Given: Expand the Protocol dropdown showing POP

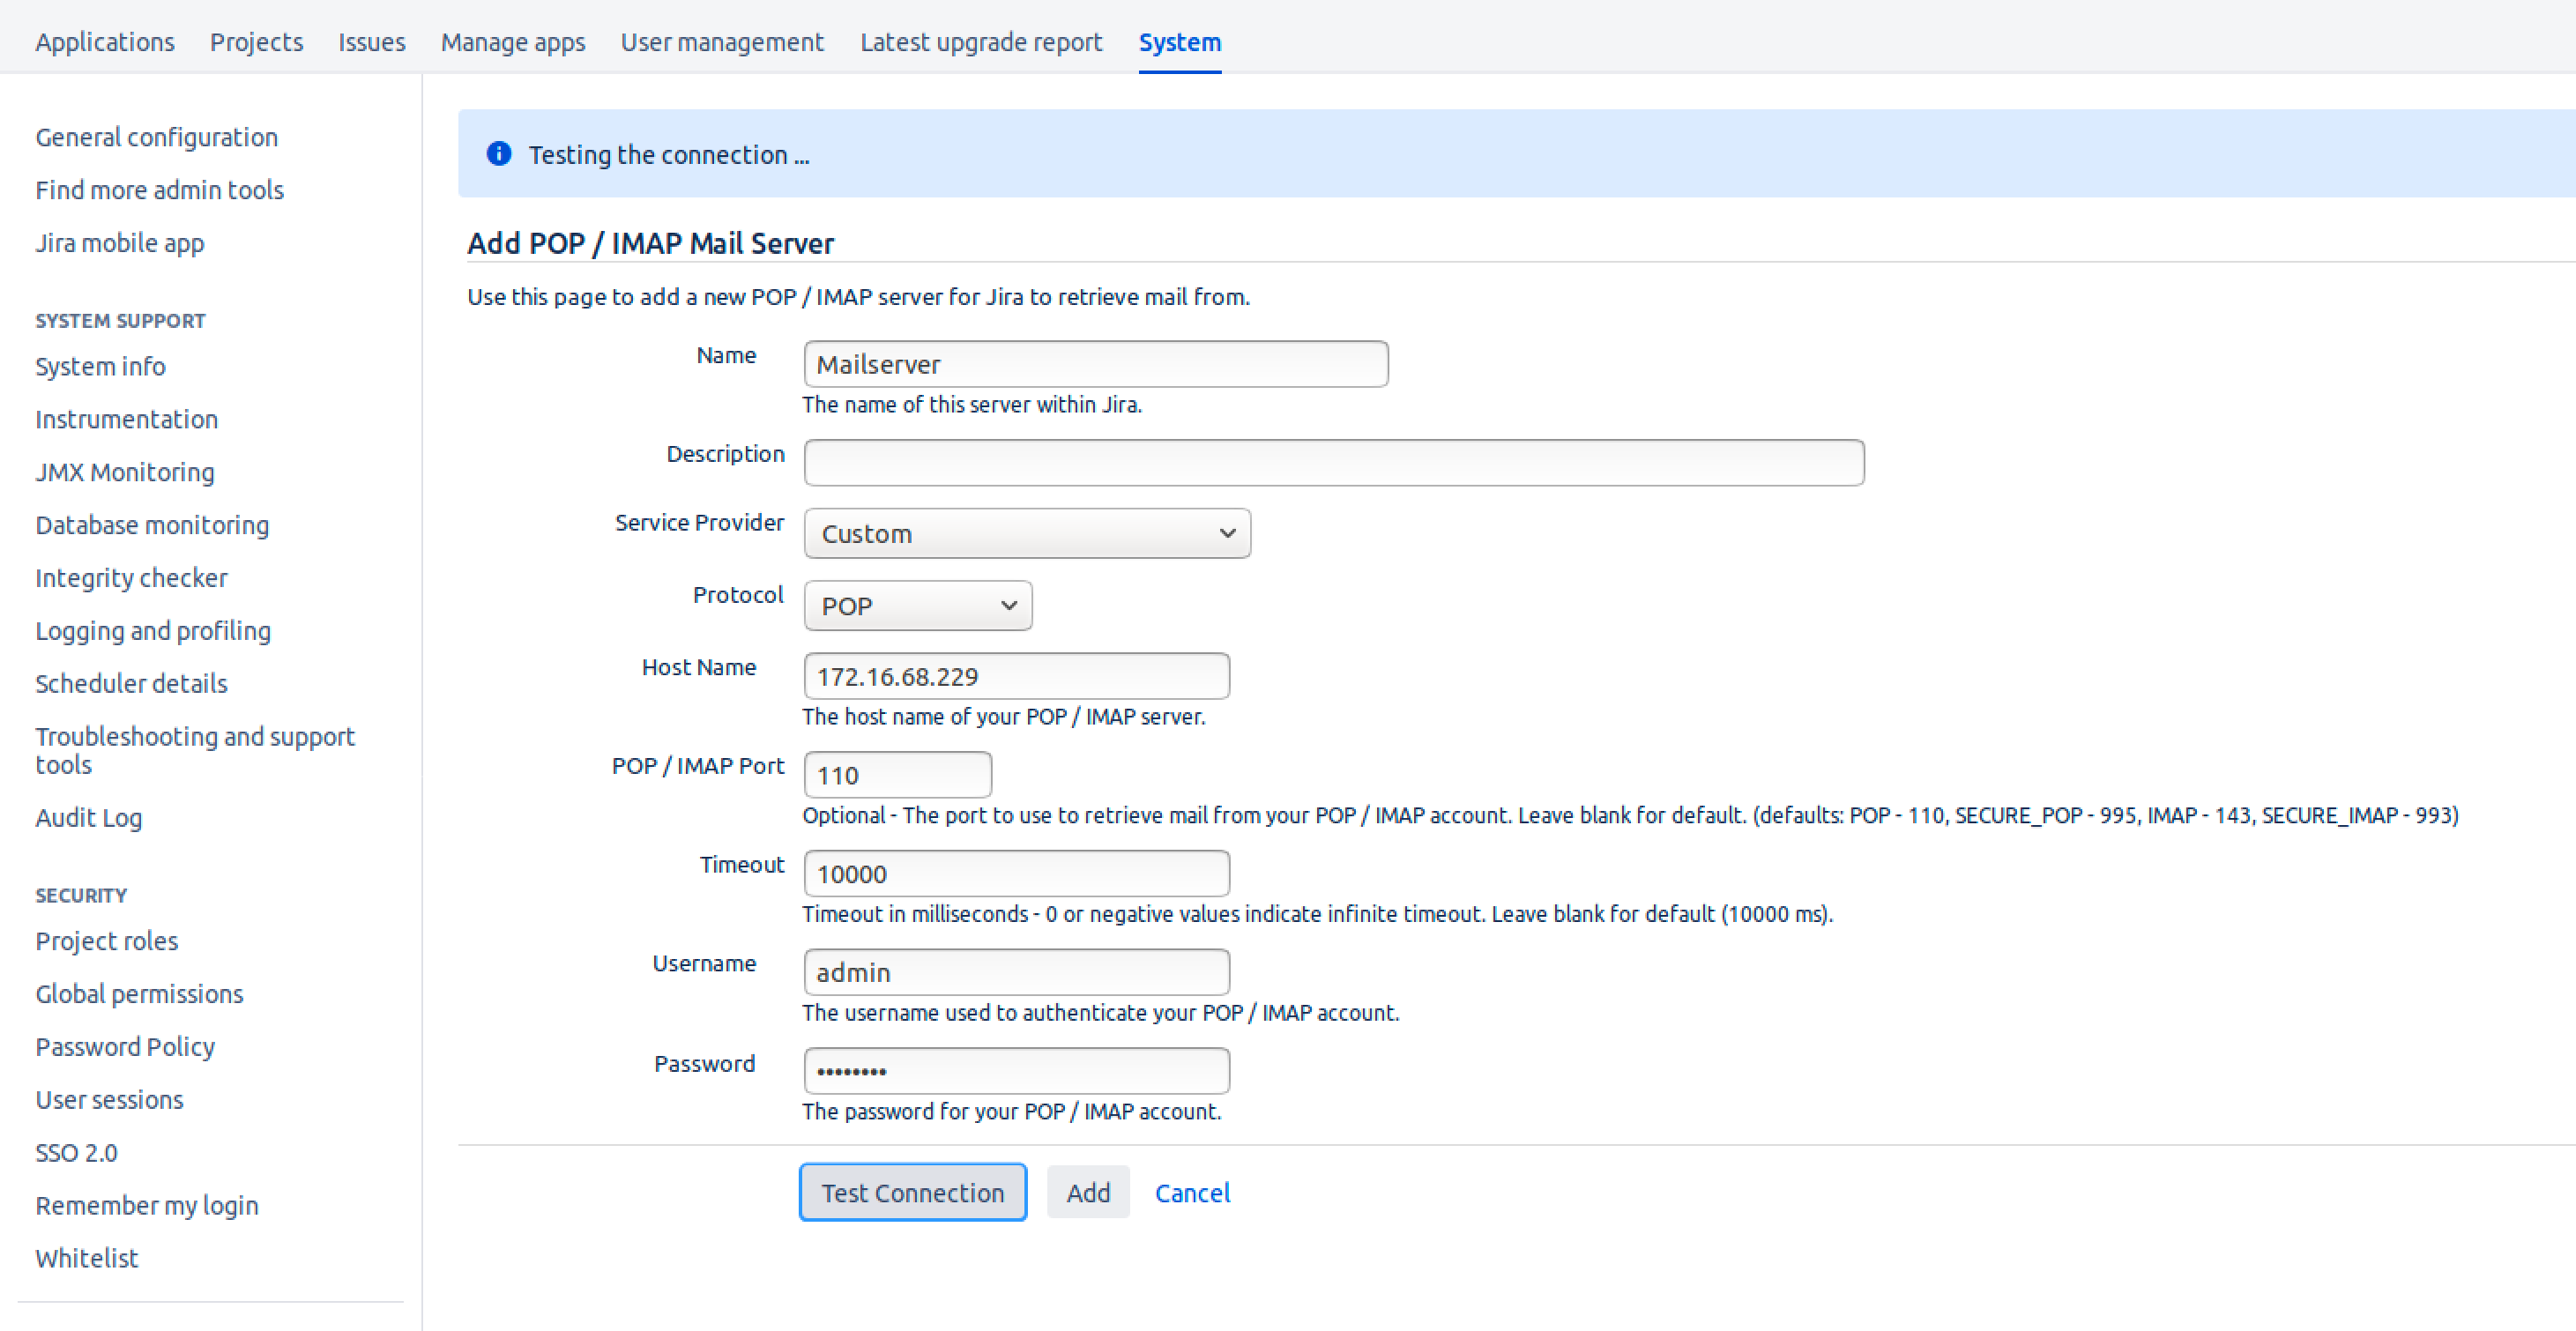Looking at the screenshot, I should pos(918,605).
